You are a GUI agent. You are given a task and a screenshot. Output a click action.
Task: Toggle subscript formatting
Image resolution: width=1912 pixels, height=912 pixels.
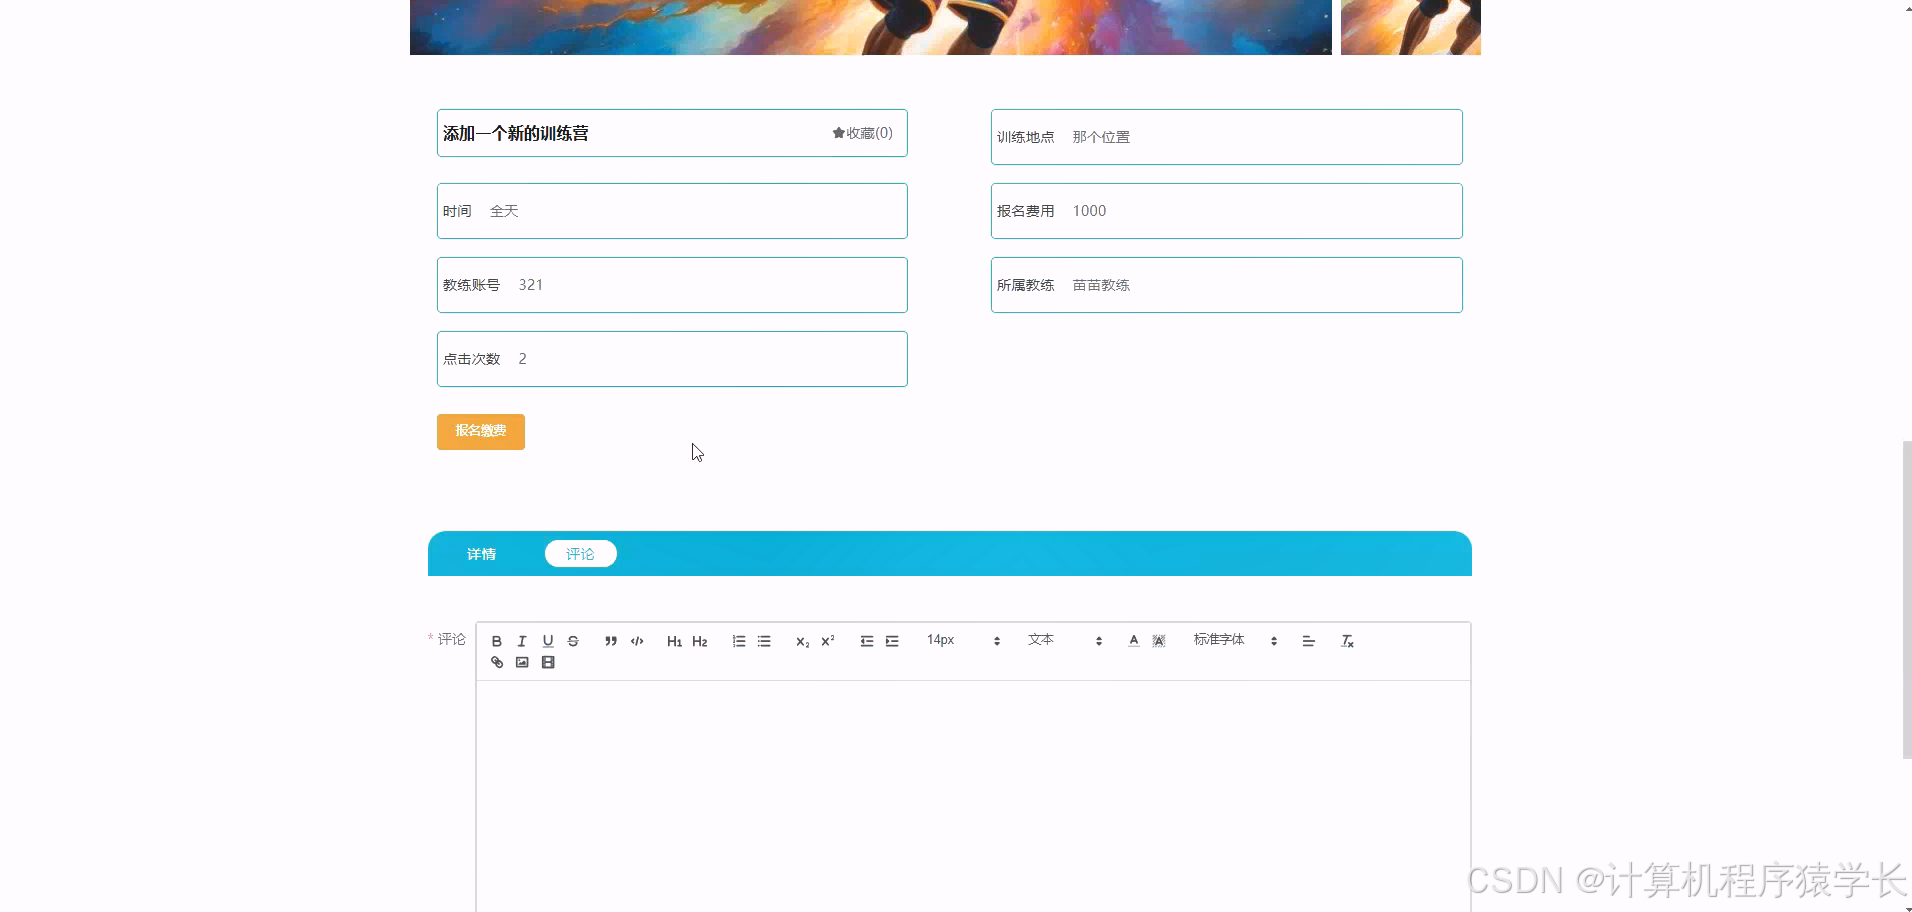pyautogui.click(x=803, y=641)
